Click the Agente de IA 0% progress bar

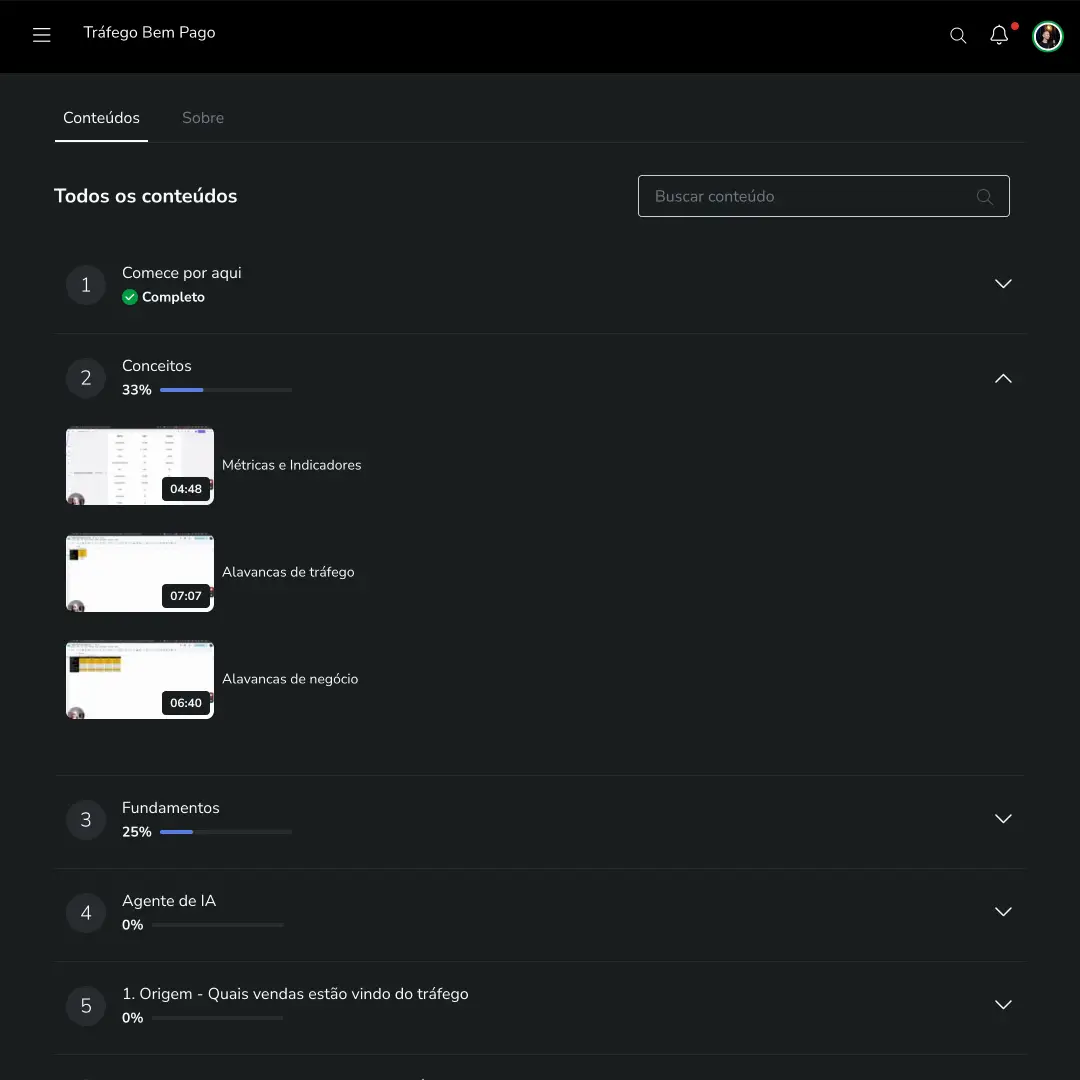tap(218, 925)
